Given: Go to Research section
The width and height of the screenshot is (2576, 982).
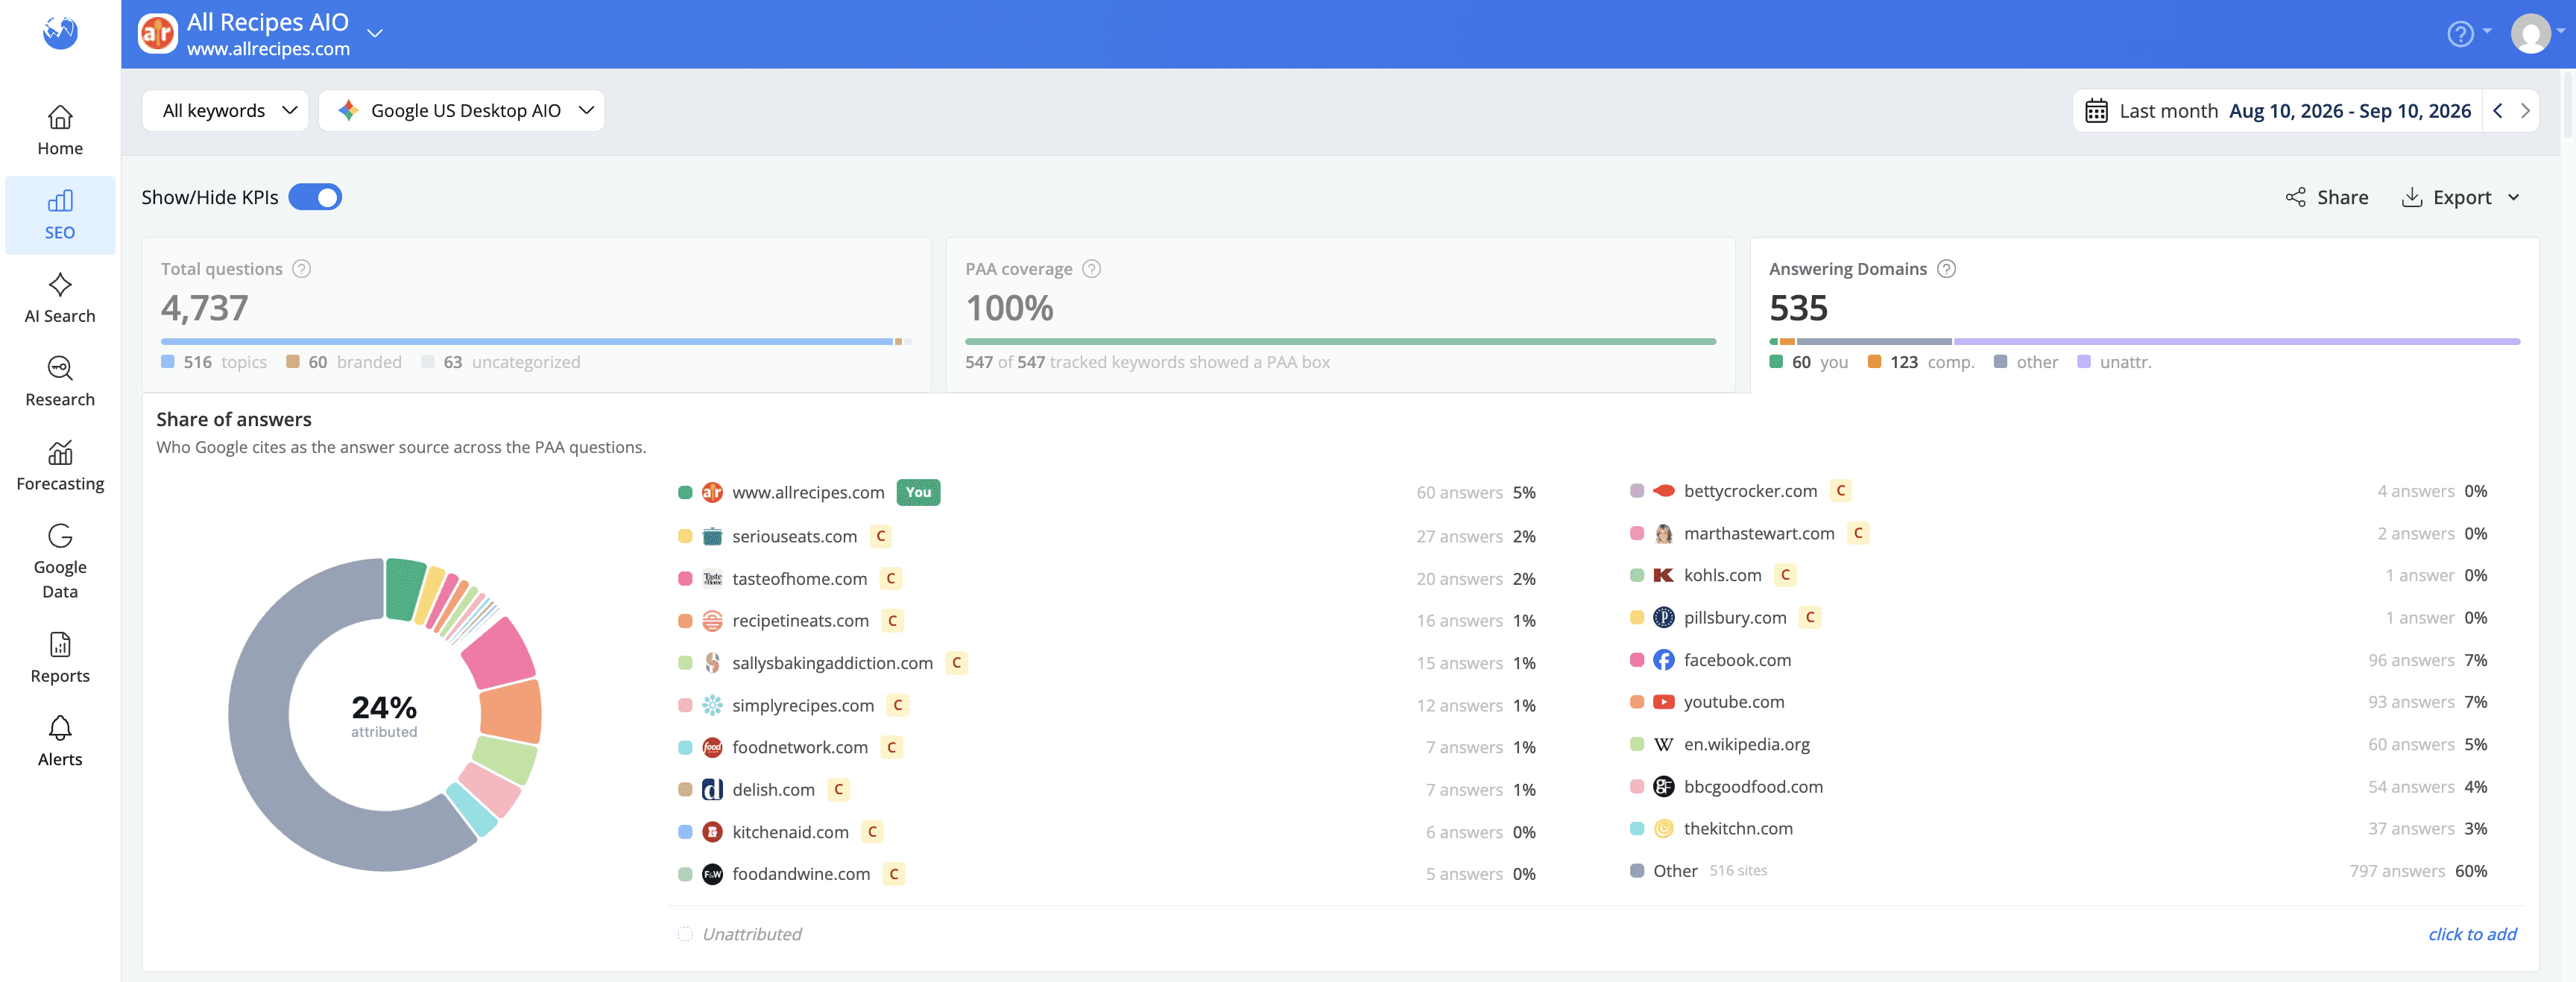Looking at the screenshot, I should click(60, 382).
